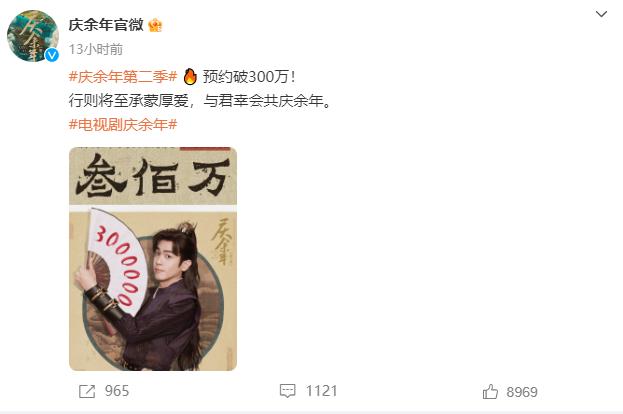Open the 庆余年官微 username link
The image size is (623, 414).
click(106, 25)
